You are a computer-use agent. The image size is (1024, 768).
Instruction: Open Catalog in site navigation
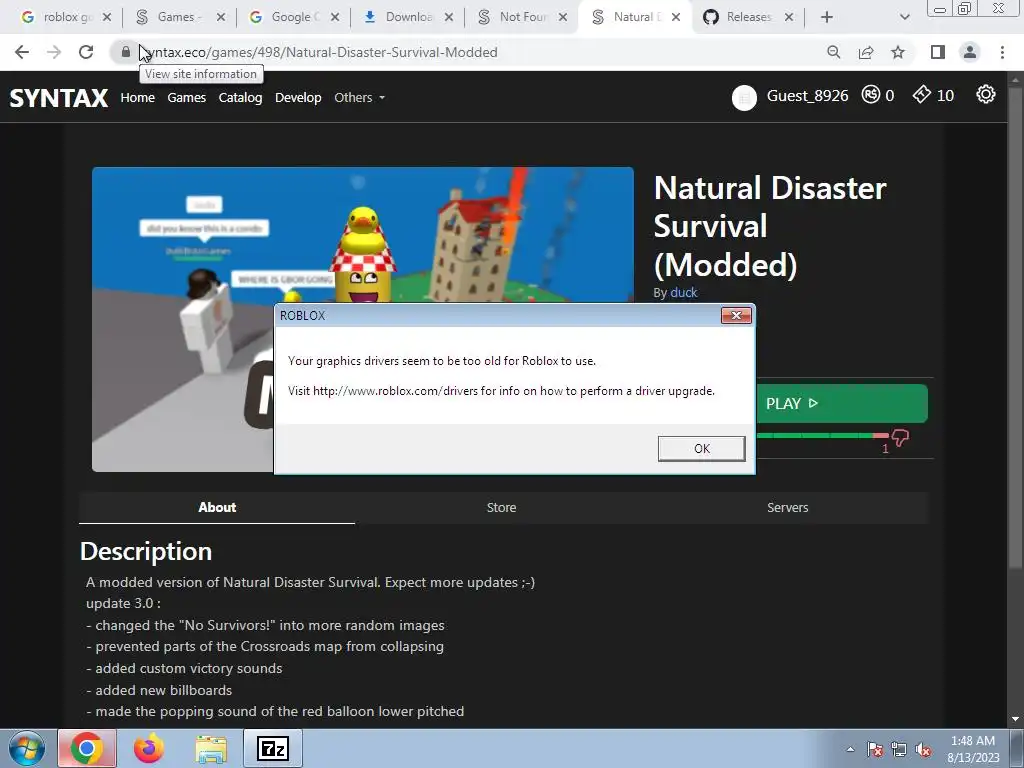point(240,97)
